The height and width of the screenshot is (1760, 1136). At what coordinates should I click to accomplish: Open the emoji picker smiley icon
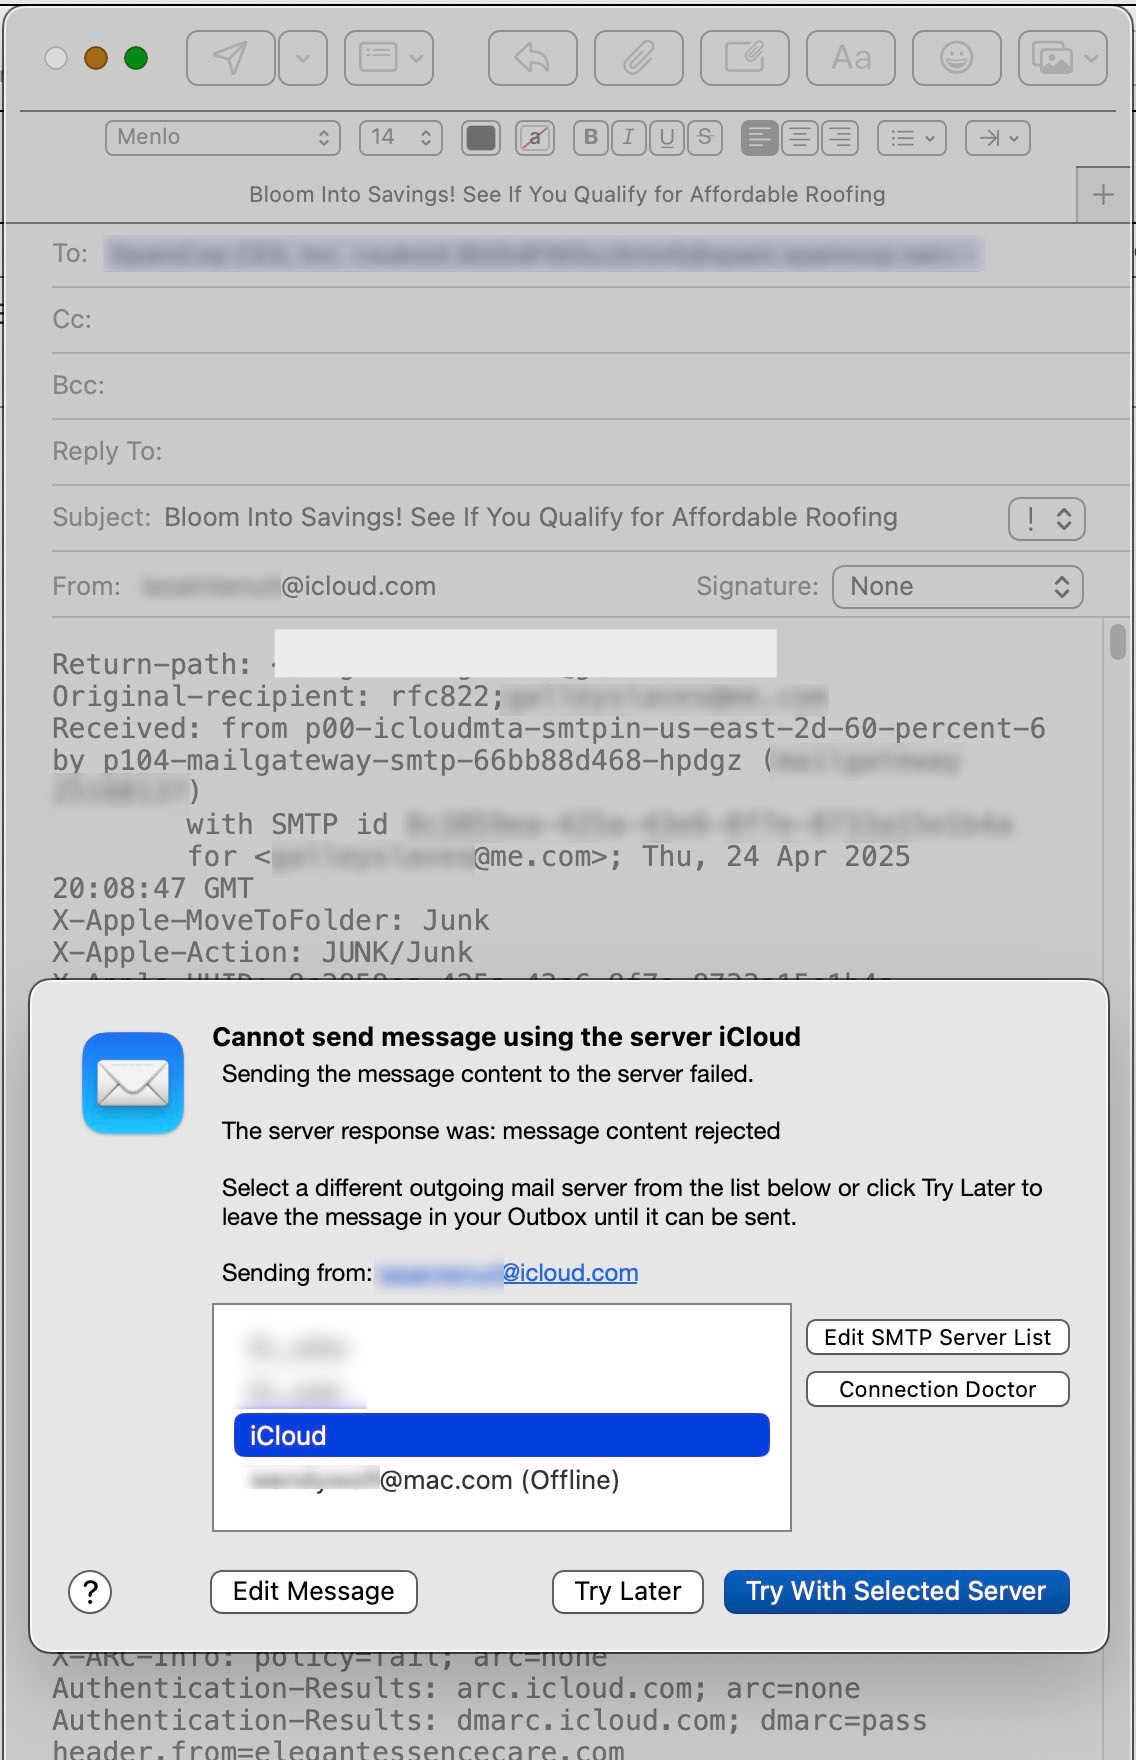click(957, 58)
